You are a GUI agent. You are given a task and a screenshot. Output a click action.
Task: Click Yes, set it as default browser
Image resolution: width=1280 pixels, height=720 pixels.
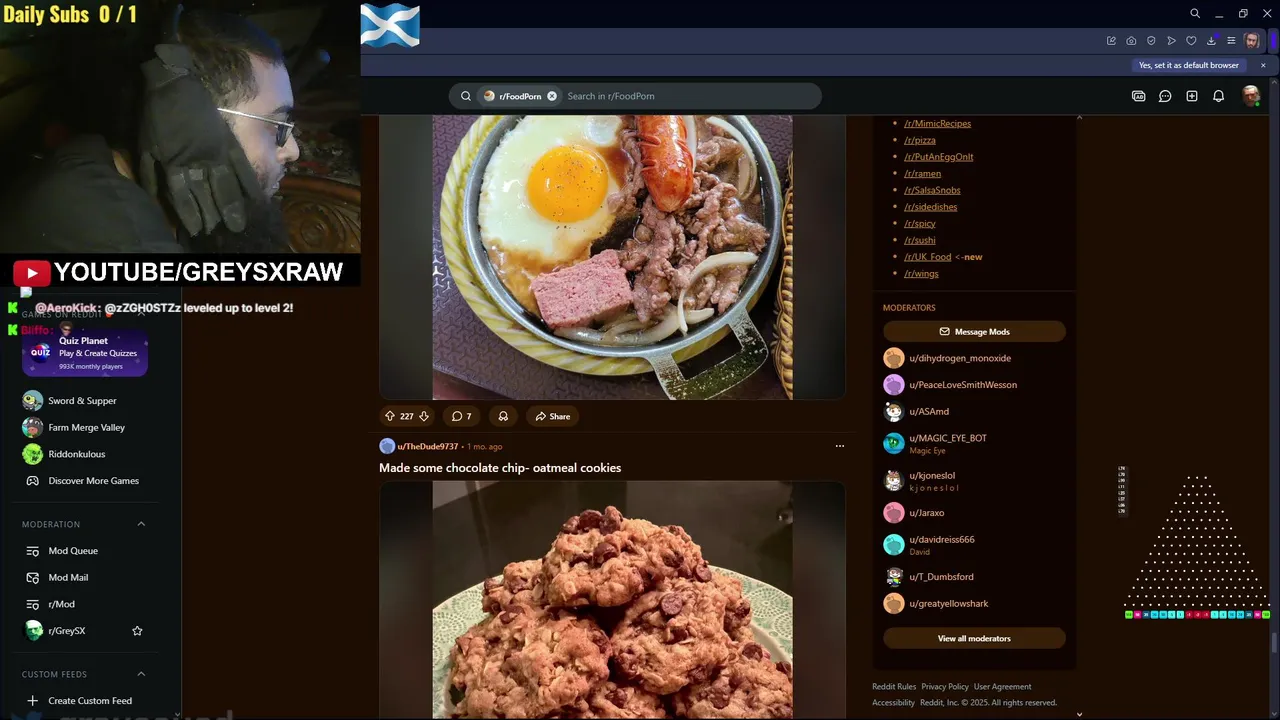1189,65
